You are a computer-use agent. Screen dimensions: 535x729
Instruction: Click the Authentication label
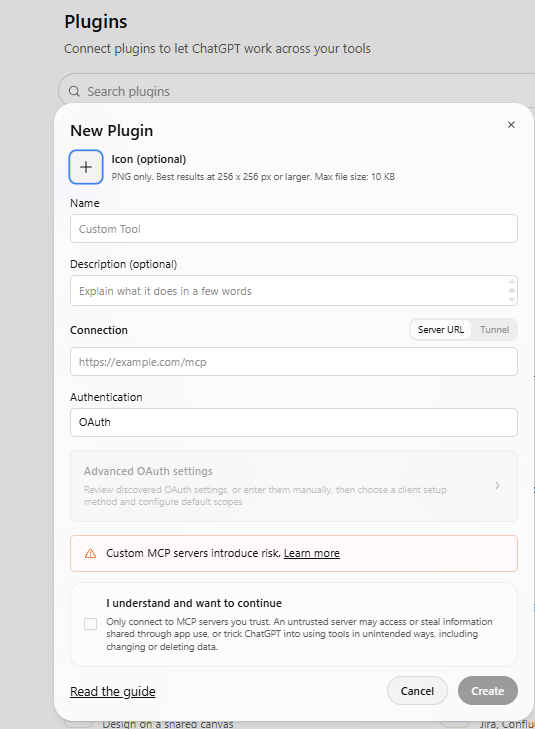coord(106,397)
